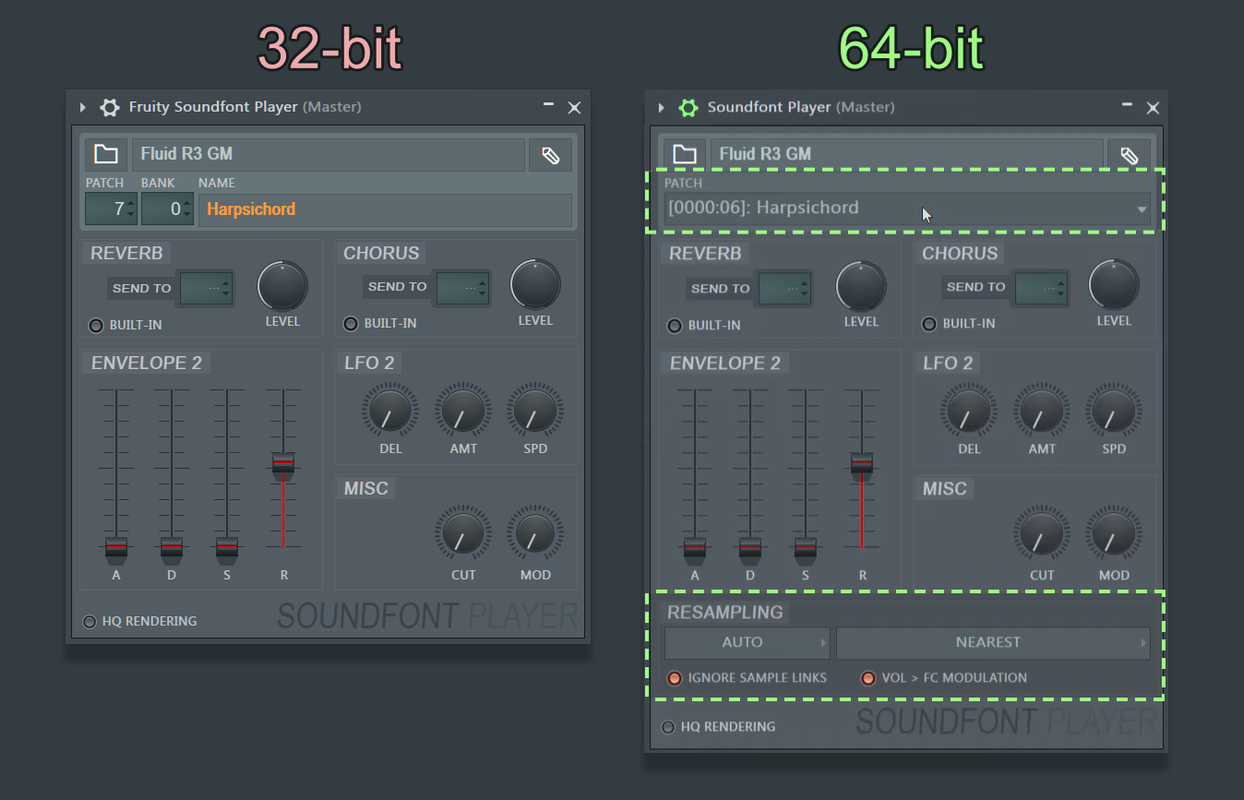Open soundfont file folder in 64-bit window
This screenshot has width=1244, height=800.
pyautogui.click(x=684, y=154)
